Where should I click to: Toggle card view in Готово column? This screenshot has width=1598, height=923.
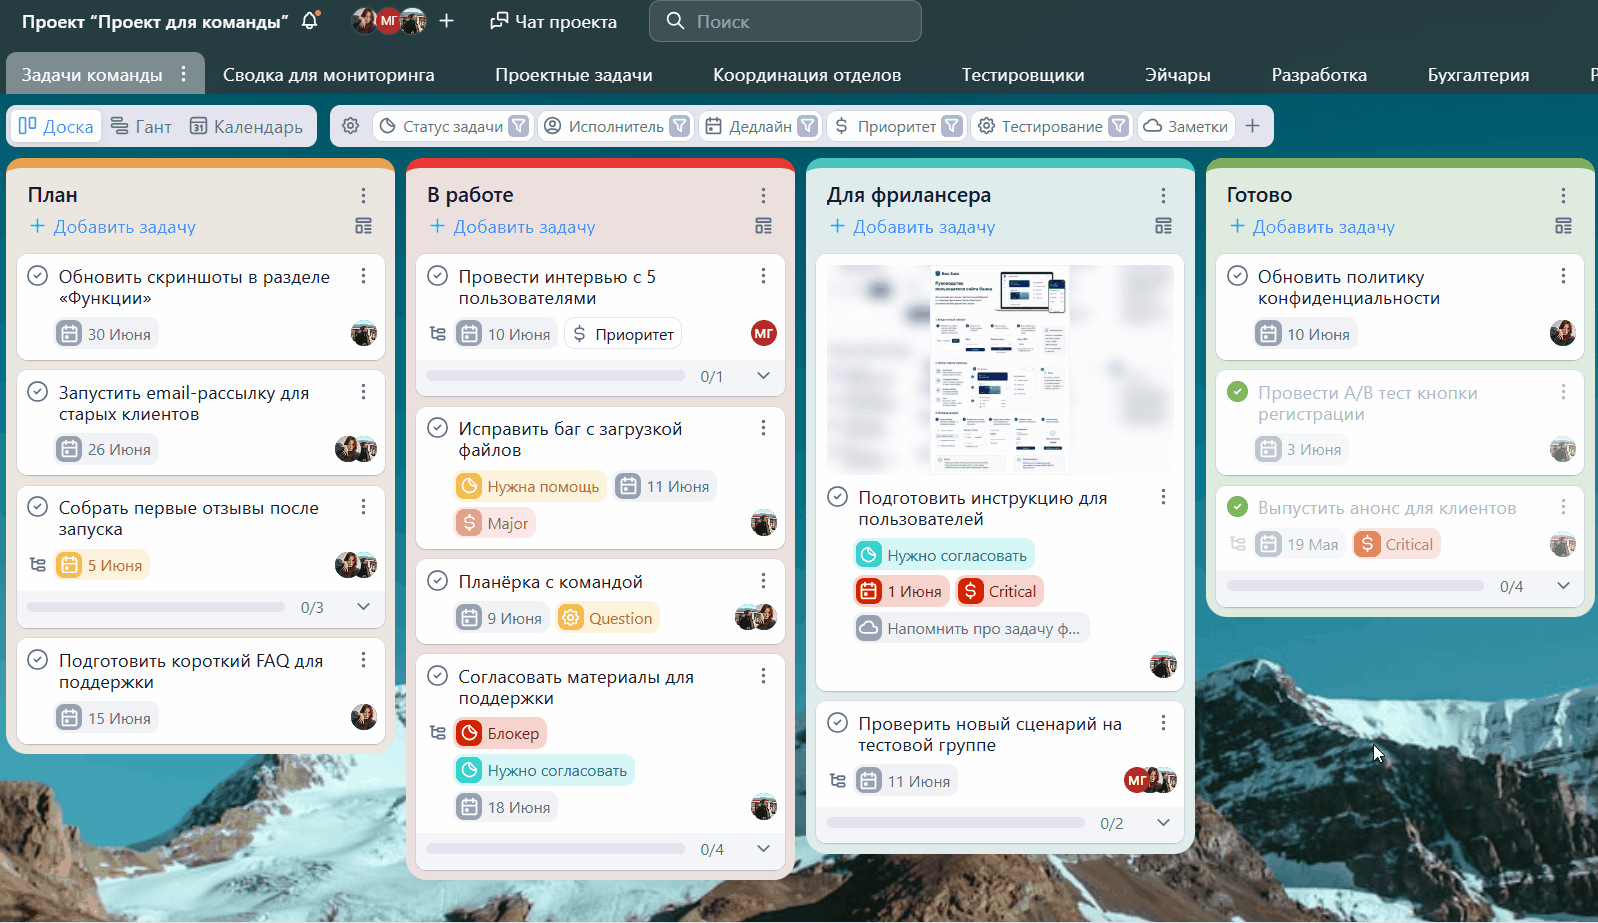pyautogui.click(x=1563, y=226)
